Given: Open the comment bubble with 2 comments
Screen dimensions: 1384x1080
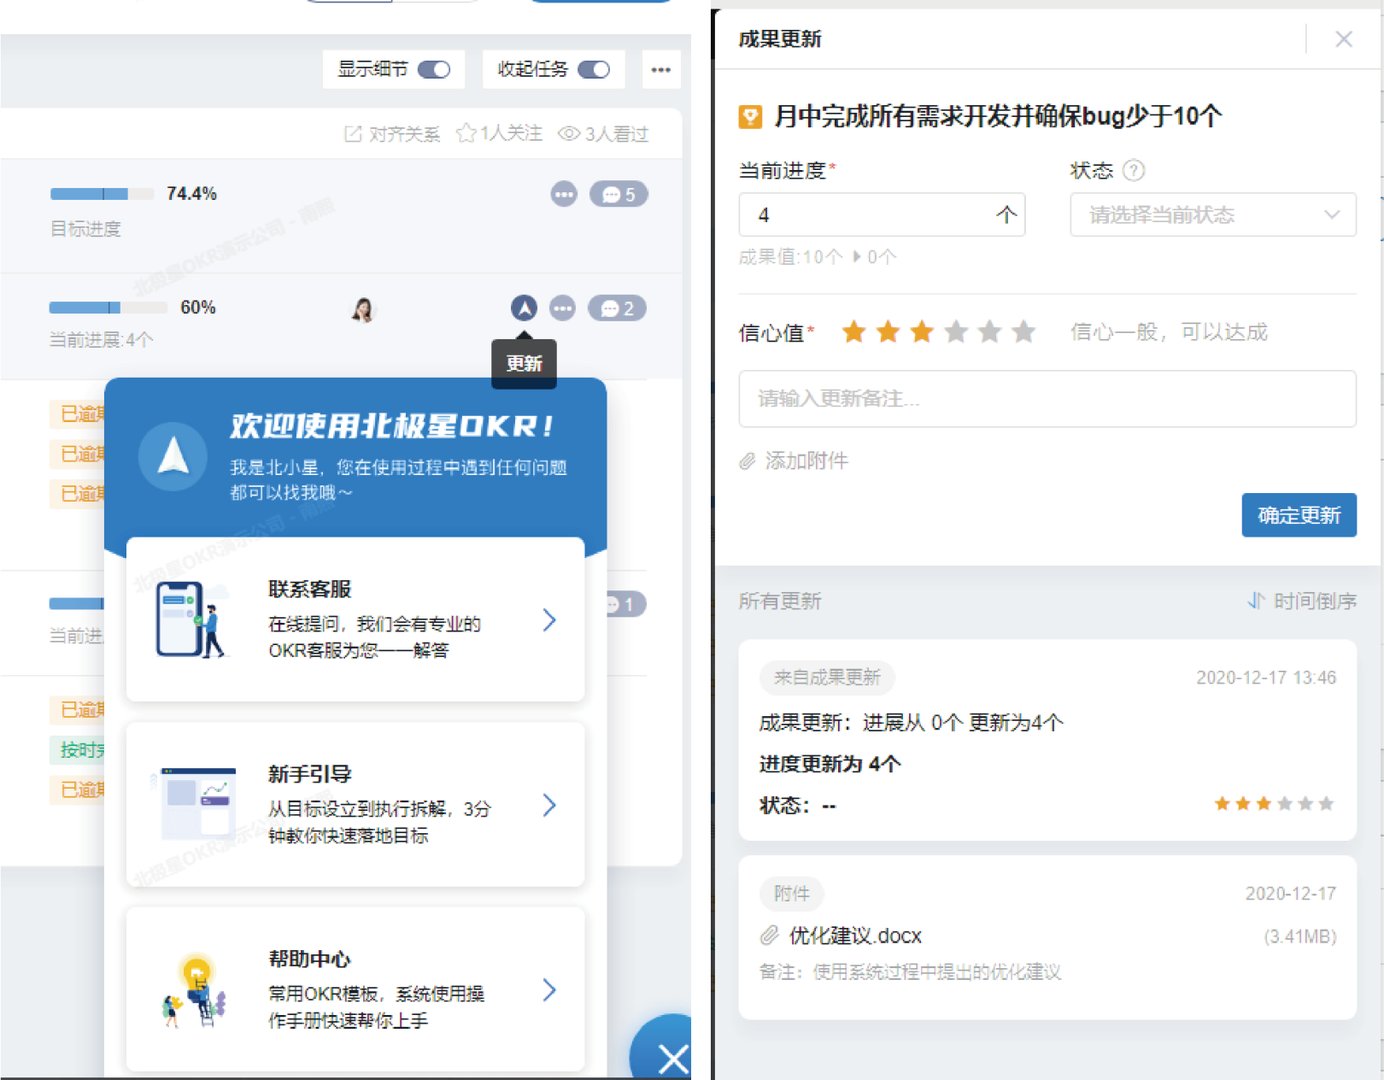Looking at the screenshot, I should click(x=617, y=308).
